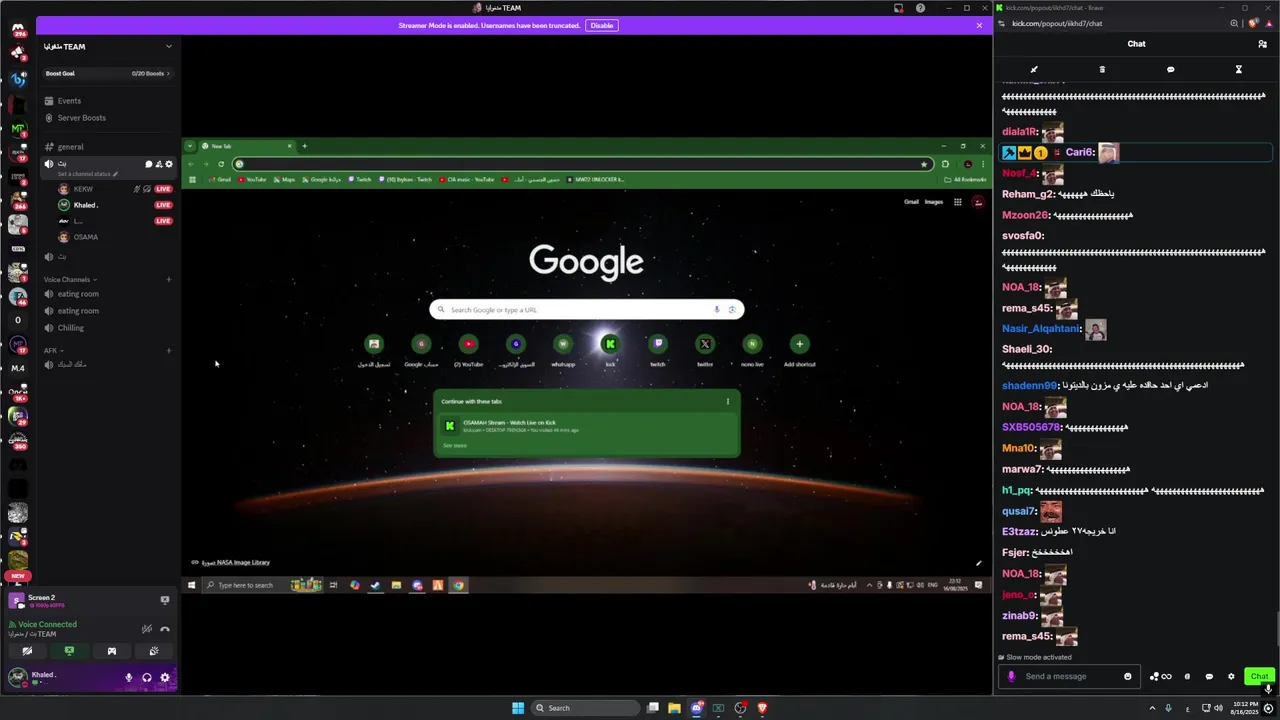Click Add shortcut on Google page

[x=799, y=350]
